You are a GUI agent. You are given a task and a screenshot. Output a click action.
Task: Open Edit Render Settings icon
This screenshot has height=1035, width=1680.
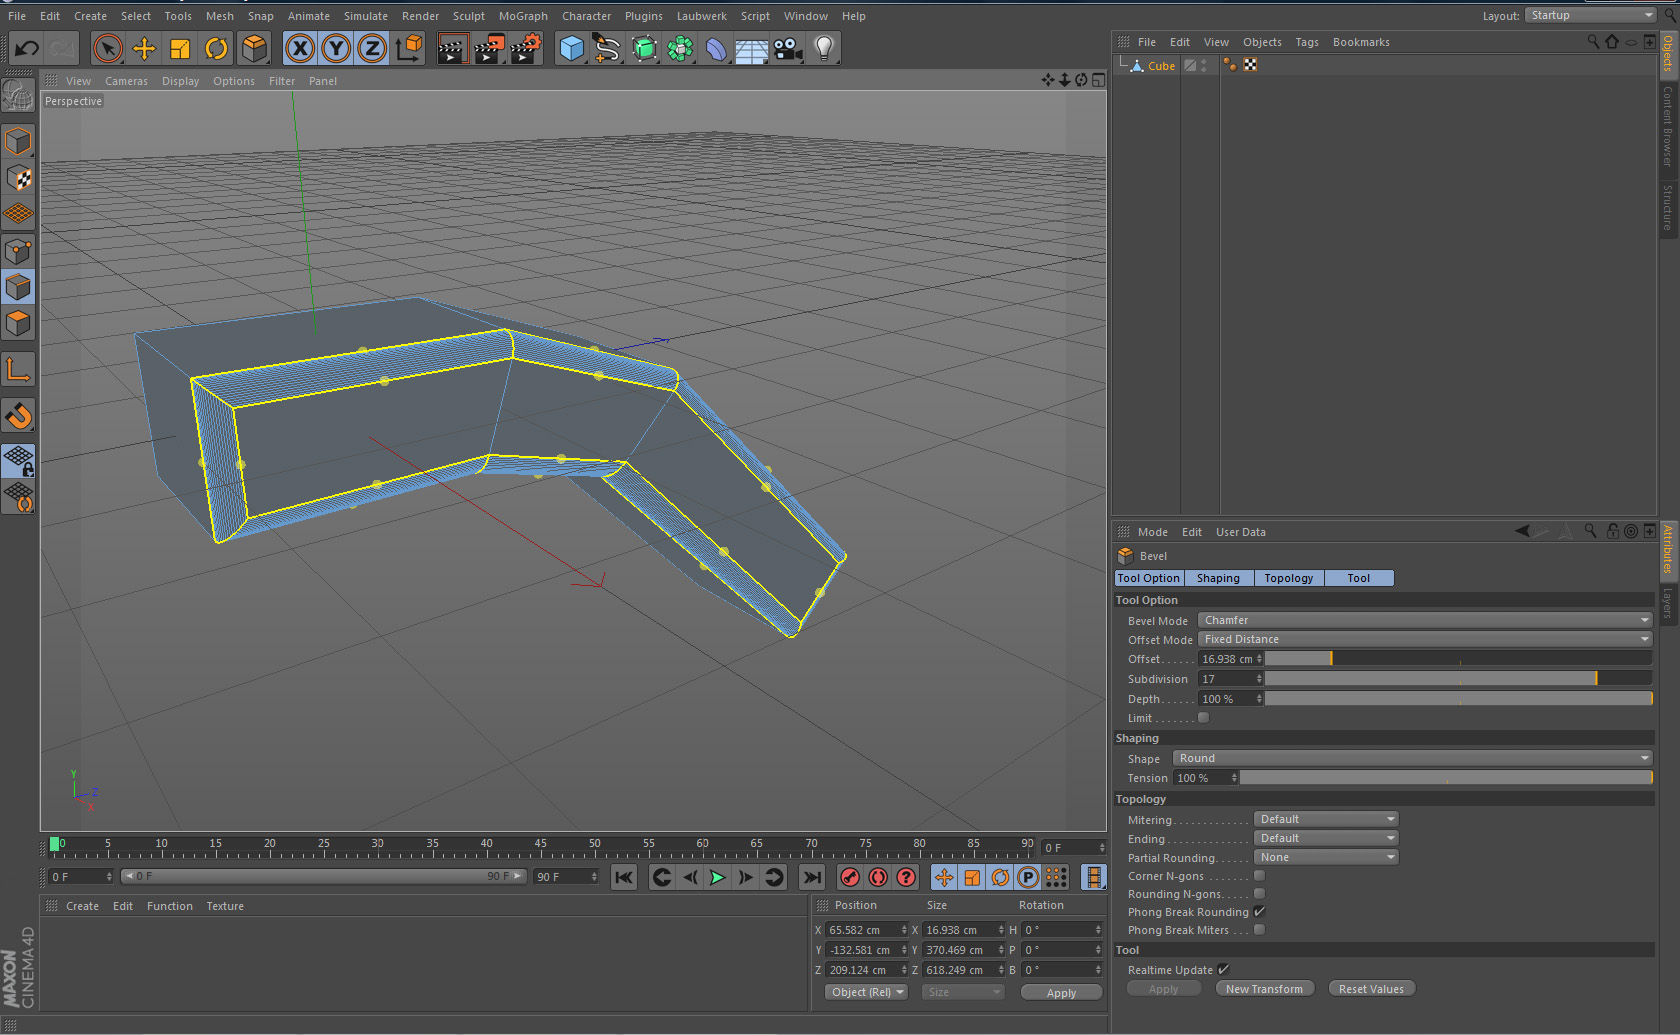[x=526, y=48]
